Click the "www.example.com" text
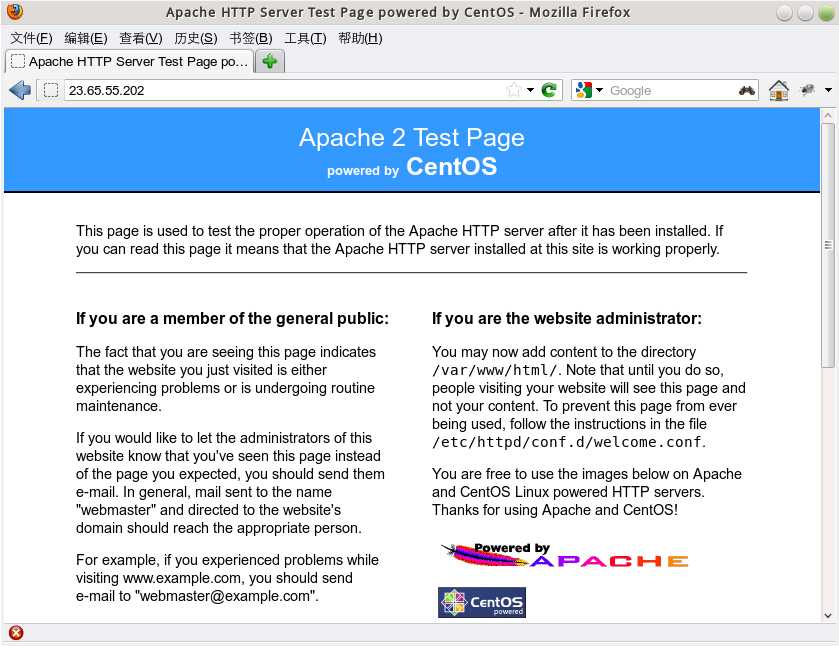Screen dimensions: 839x646 point(182,578)
